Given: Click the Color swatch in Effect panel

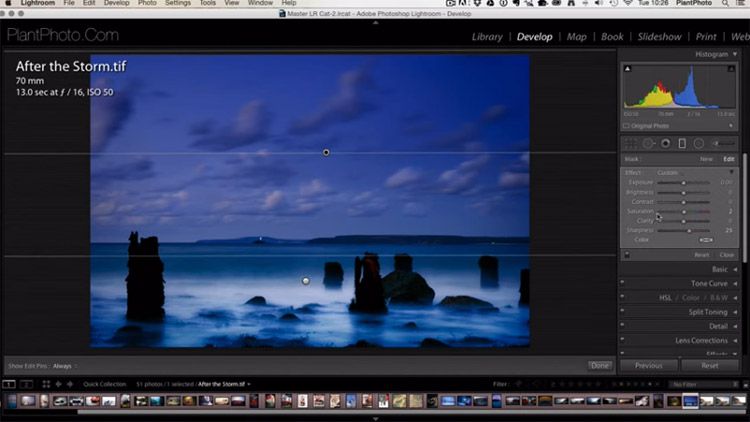Looking at the screenshot, I should [x=705, y=240].
